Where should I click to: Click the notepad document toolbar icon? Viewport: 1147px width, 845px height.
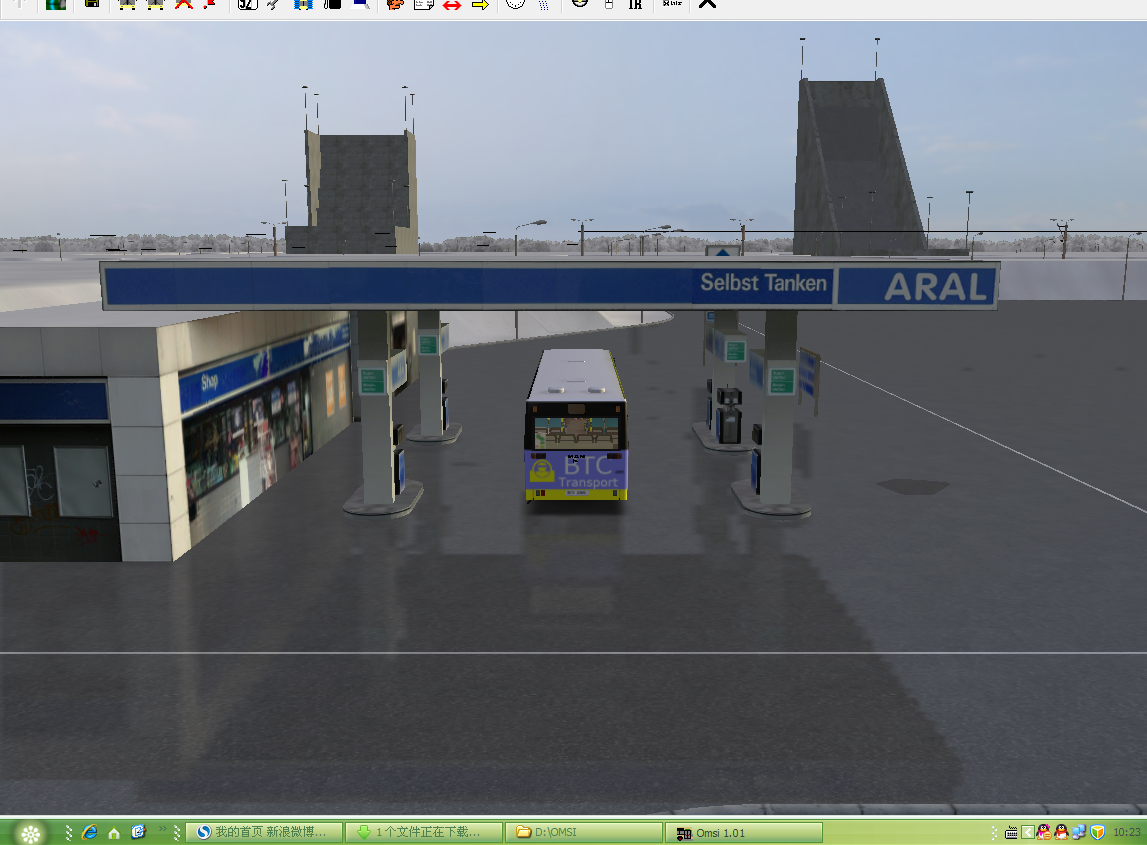click(424, 4)
